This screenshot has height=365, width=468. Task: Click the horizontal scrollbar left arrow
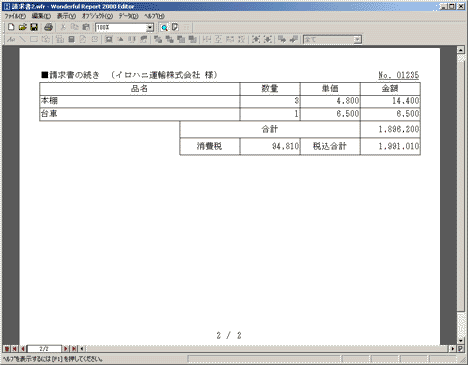point(82,349)
